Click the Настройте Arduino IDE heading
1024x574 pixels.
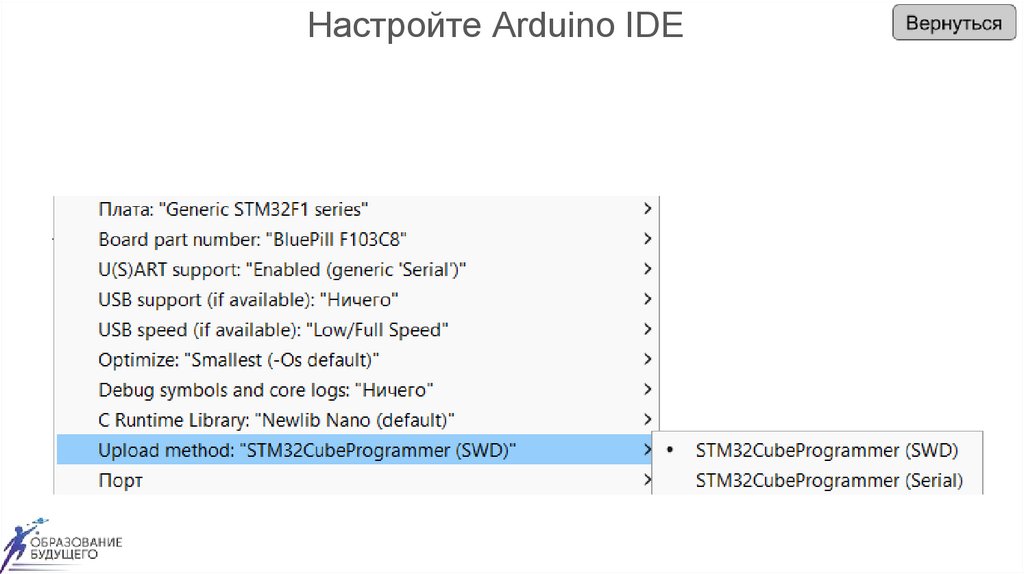click(495, 25)
